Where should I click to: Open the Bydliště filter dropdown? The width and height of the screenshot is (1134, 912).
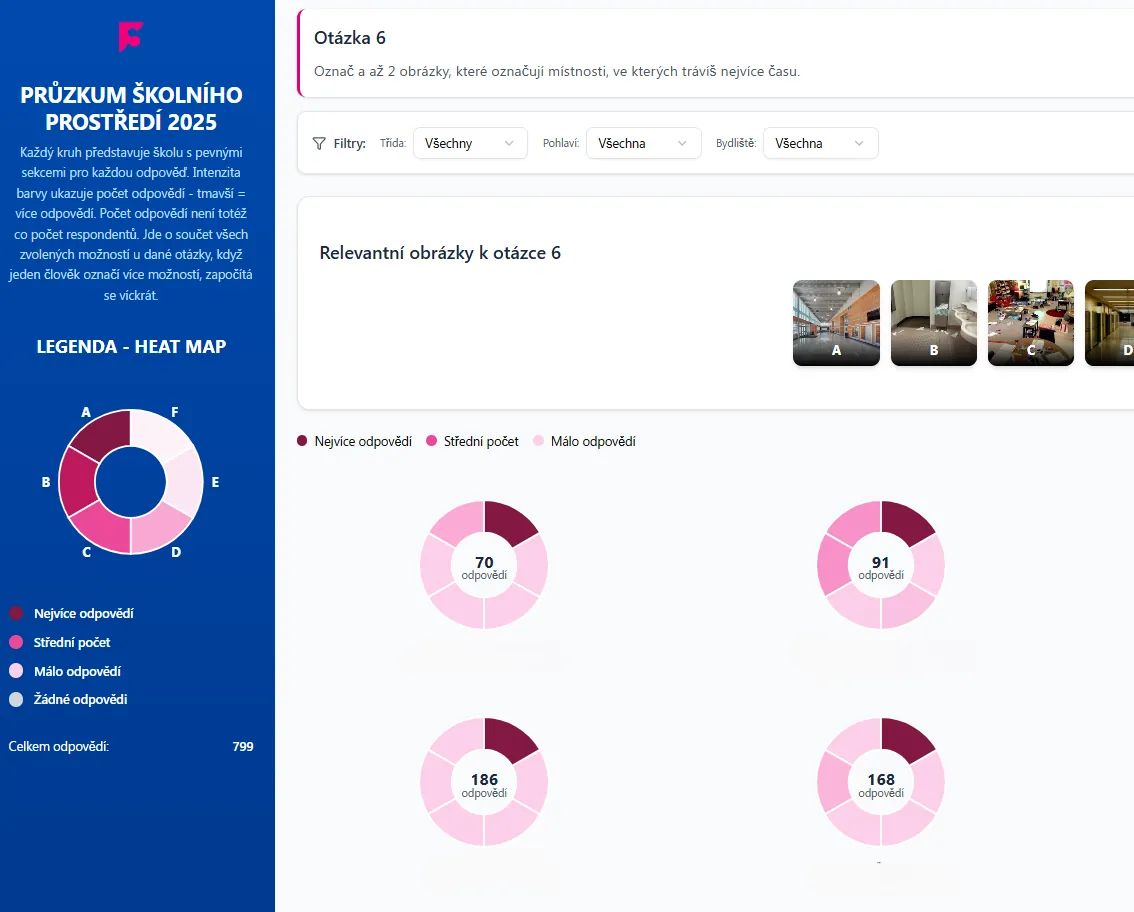point(820,143)
